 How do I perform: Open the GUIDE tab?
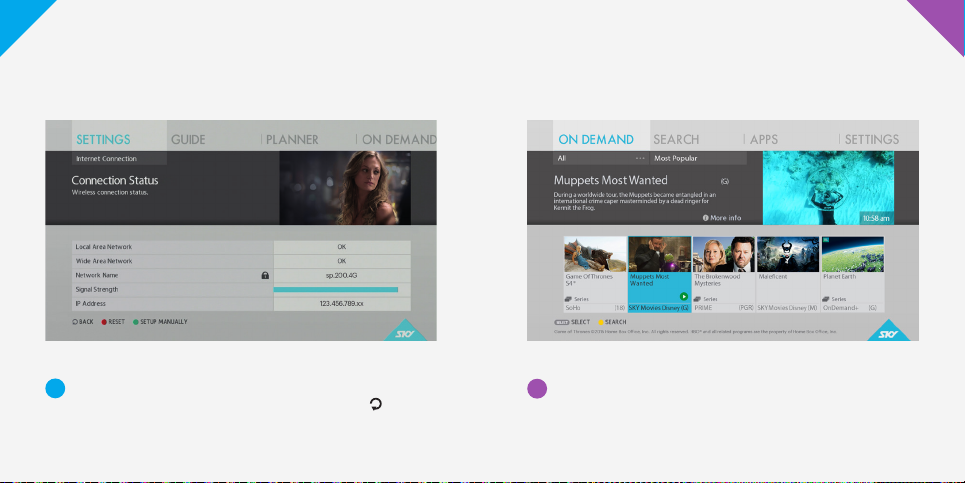coord(188,140)
